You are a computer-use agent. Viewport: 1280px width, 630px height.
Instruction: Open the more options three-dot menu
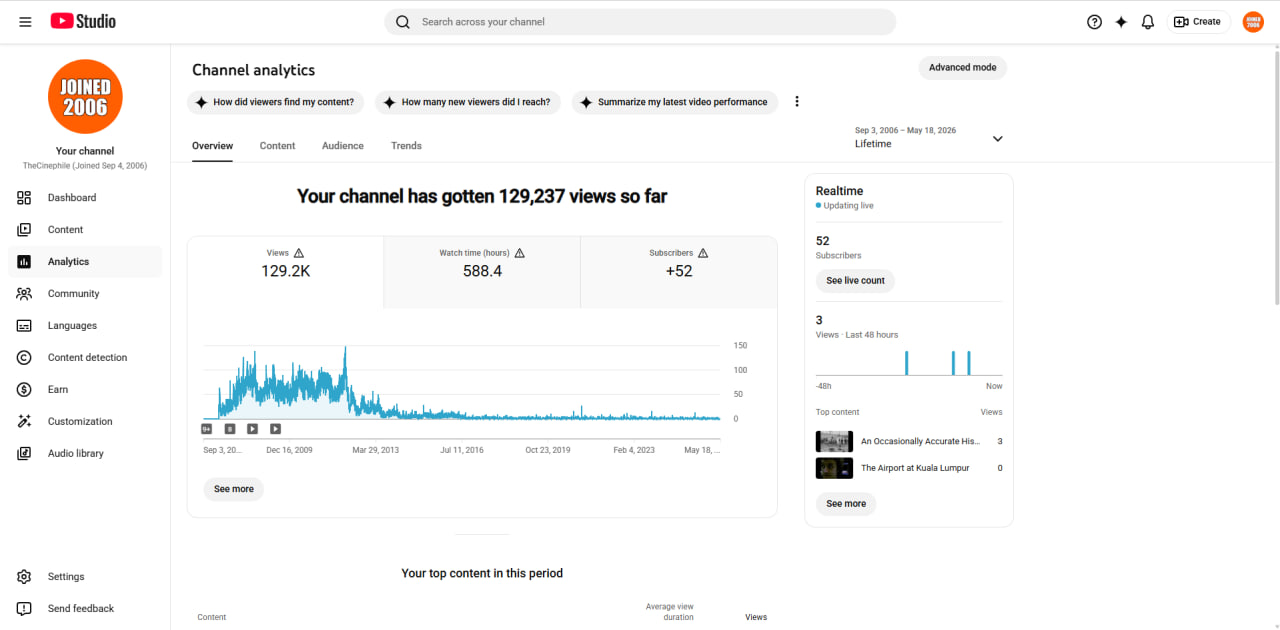[797, 102]
